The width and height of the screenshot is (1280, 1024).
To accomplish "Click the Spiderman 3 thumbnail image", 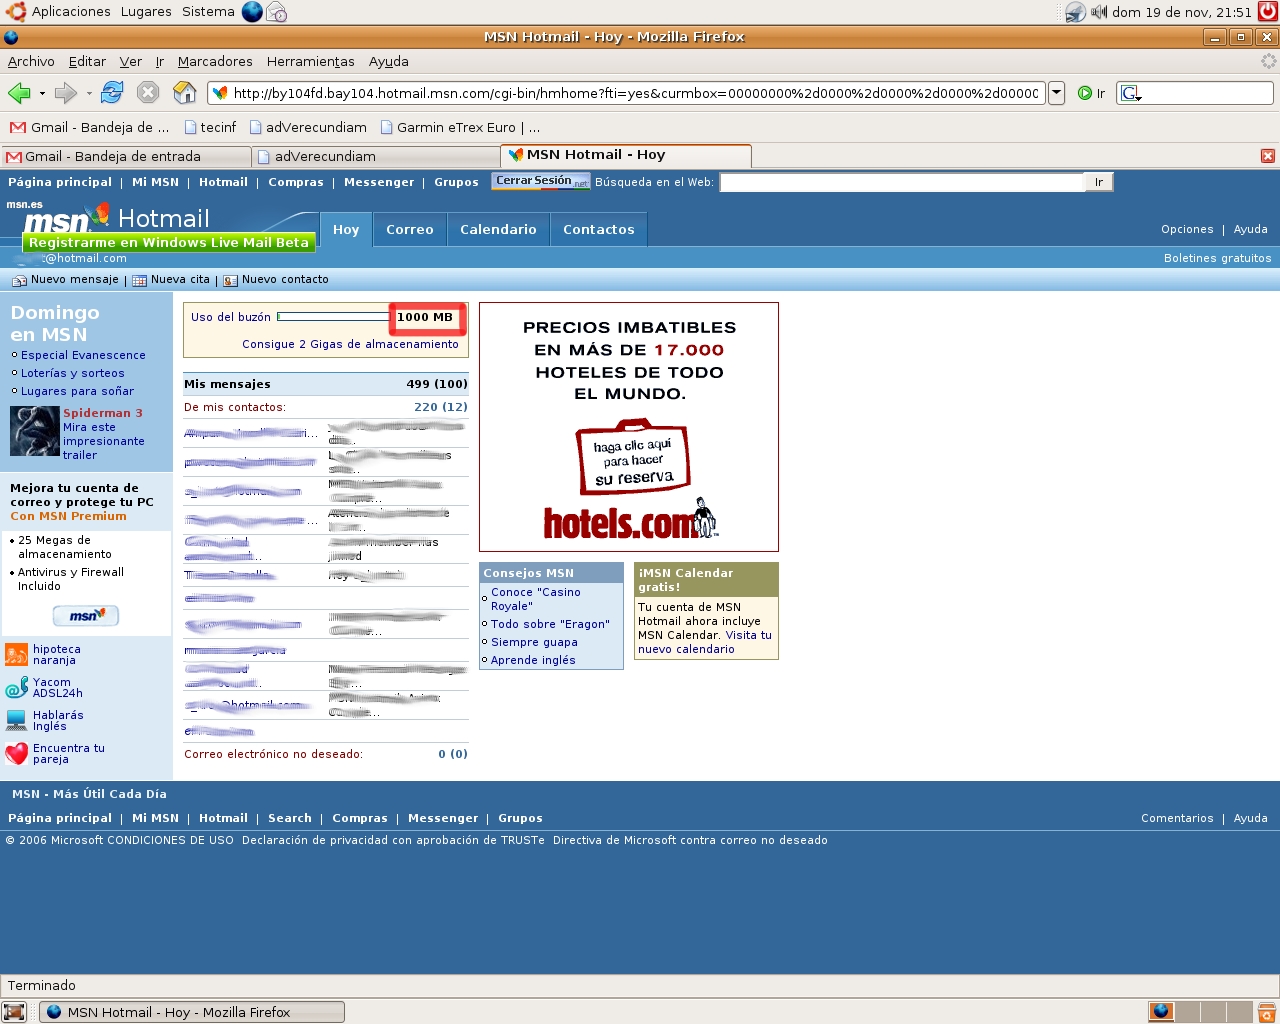I will coord(35,431).
